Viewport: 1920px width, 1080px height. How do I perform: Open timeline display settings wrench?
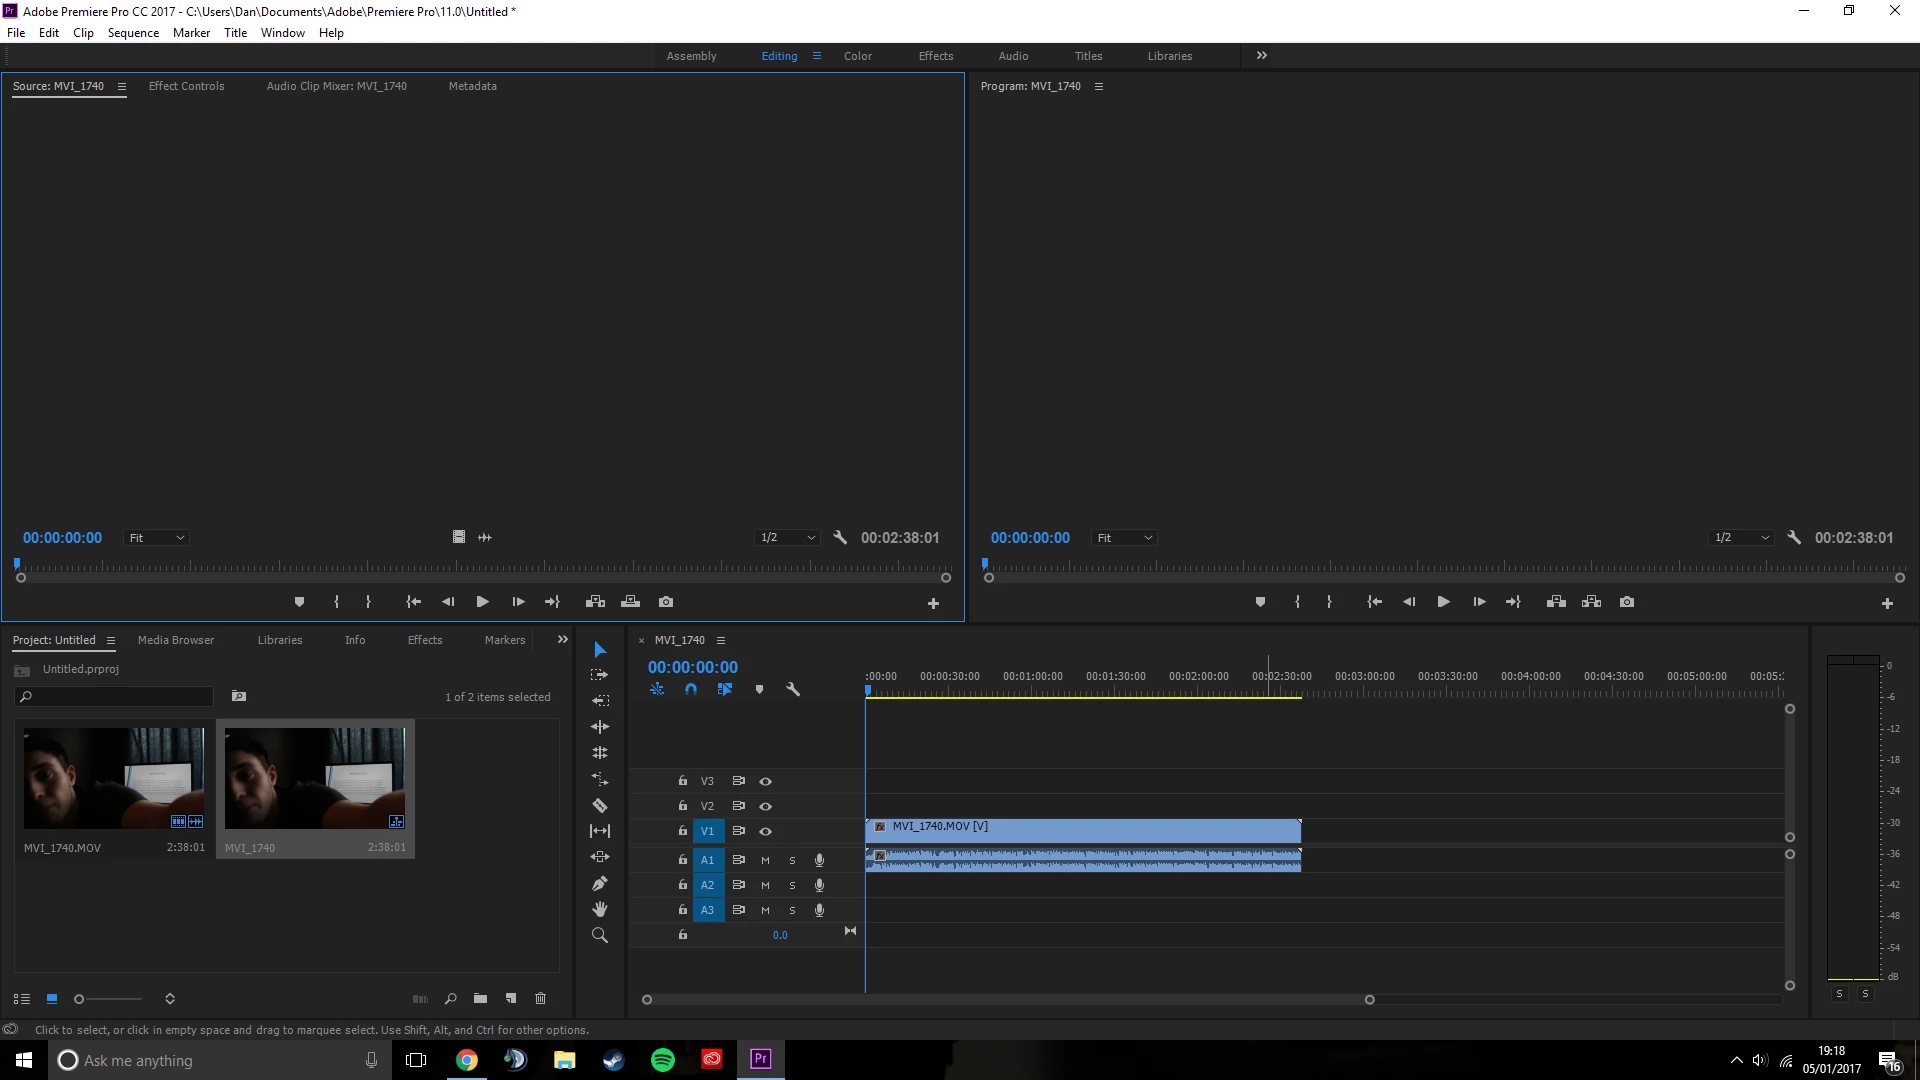(793, 689)
